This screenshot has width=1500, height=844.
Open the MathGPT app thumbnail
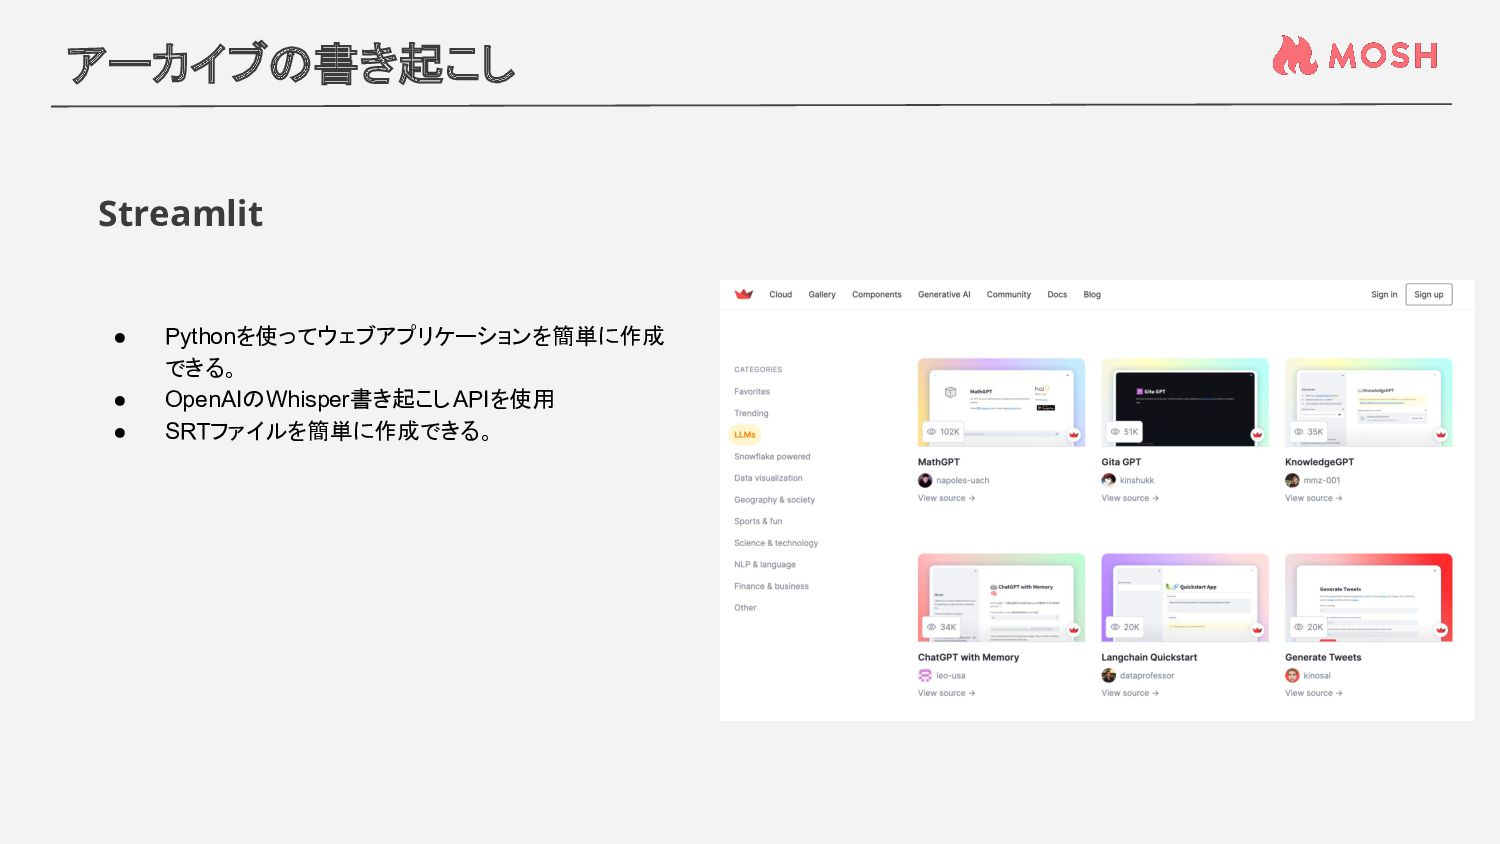coord(1001,402)
